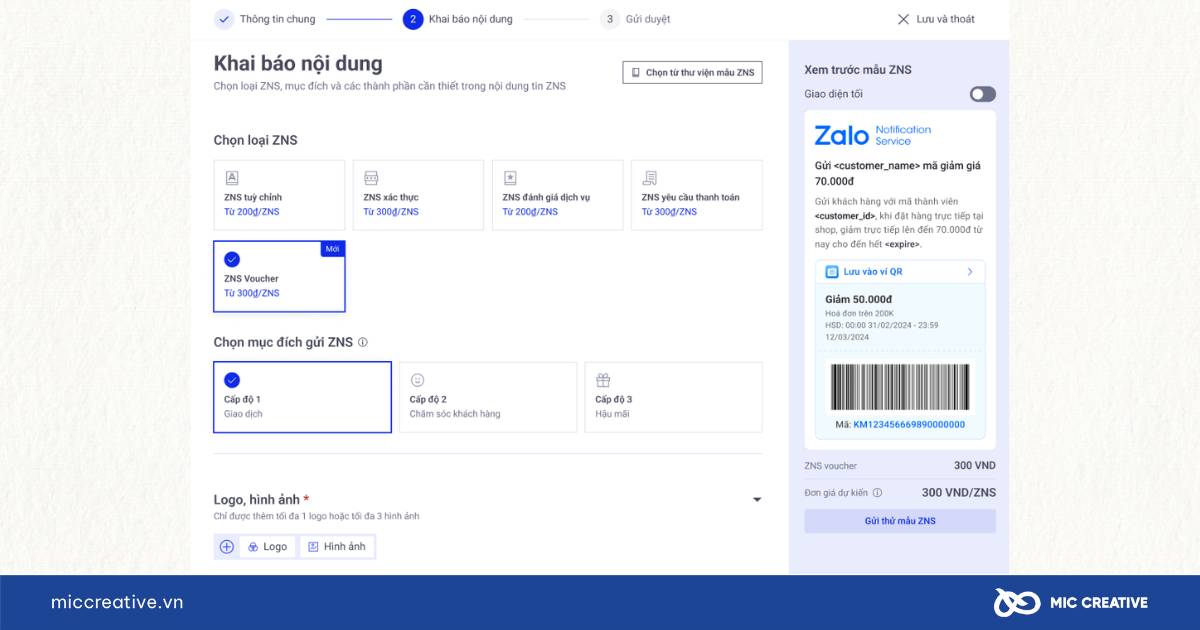Open the Lưu vào ví QR chevron
Screen dimensions: 1200x630
click(970, 271)
